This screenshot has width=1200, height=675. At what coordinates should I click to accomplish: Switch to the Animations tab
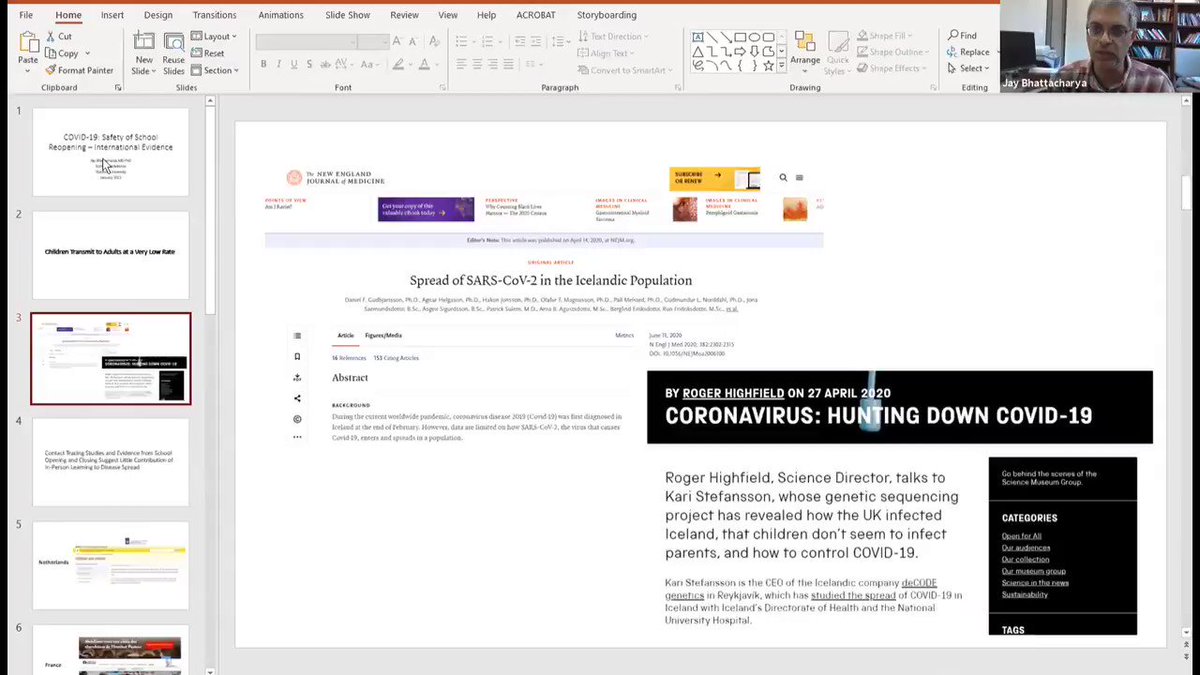281,15
